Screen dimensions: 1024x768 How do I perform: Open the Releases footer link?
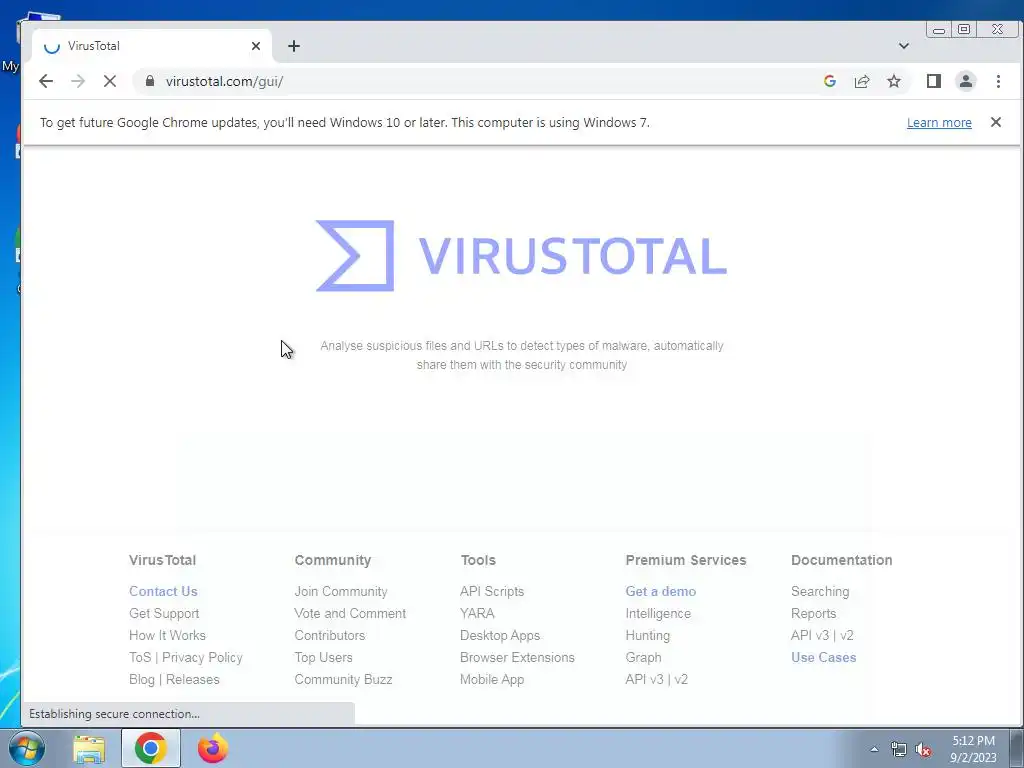click(193, 679)
